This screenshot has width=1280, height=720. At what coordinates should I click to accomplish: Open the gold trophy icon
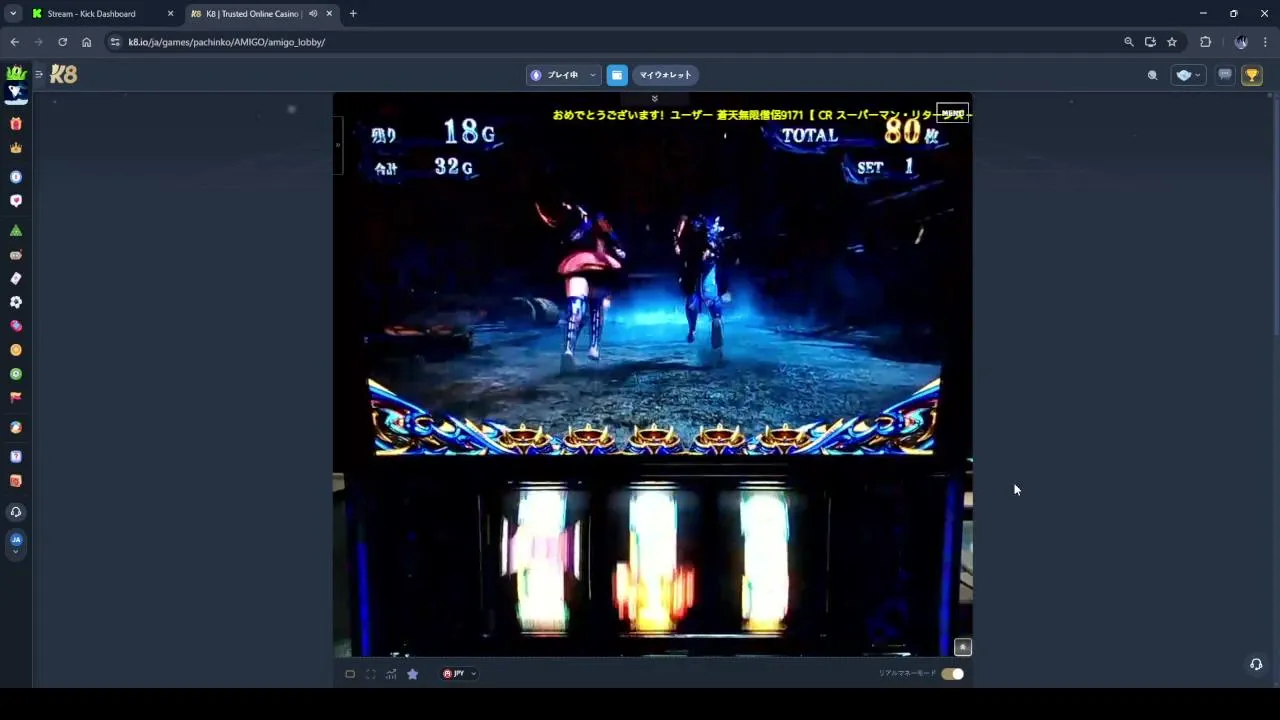click(1251, 75)
